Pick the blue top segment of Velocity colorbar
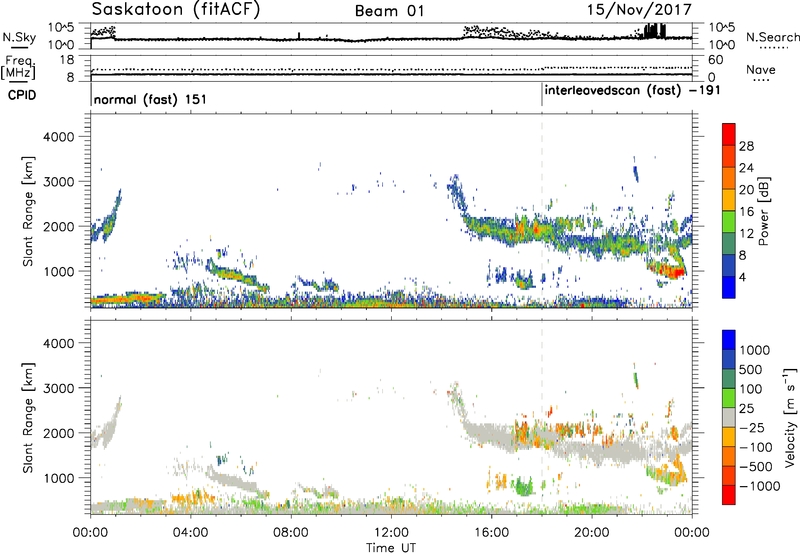The height and width of the screenshot is (554, 800). pyautogui.click(x=729, y=340)
